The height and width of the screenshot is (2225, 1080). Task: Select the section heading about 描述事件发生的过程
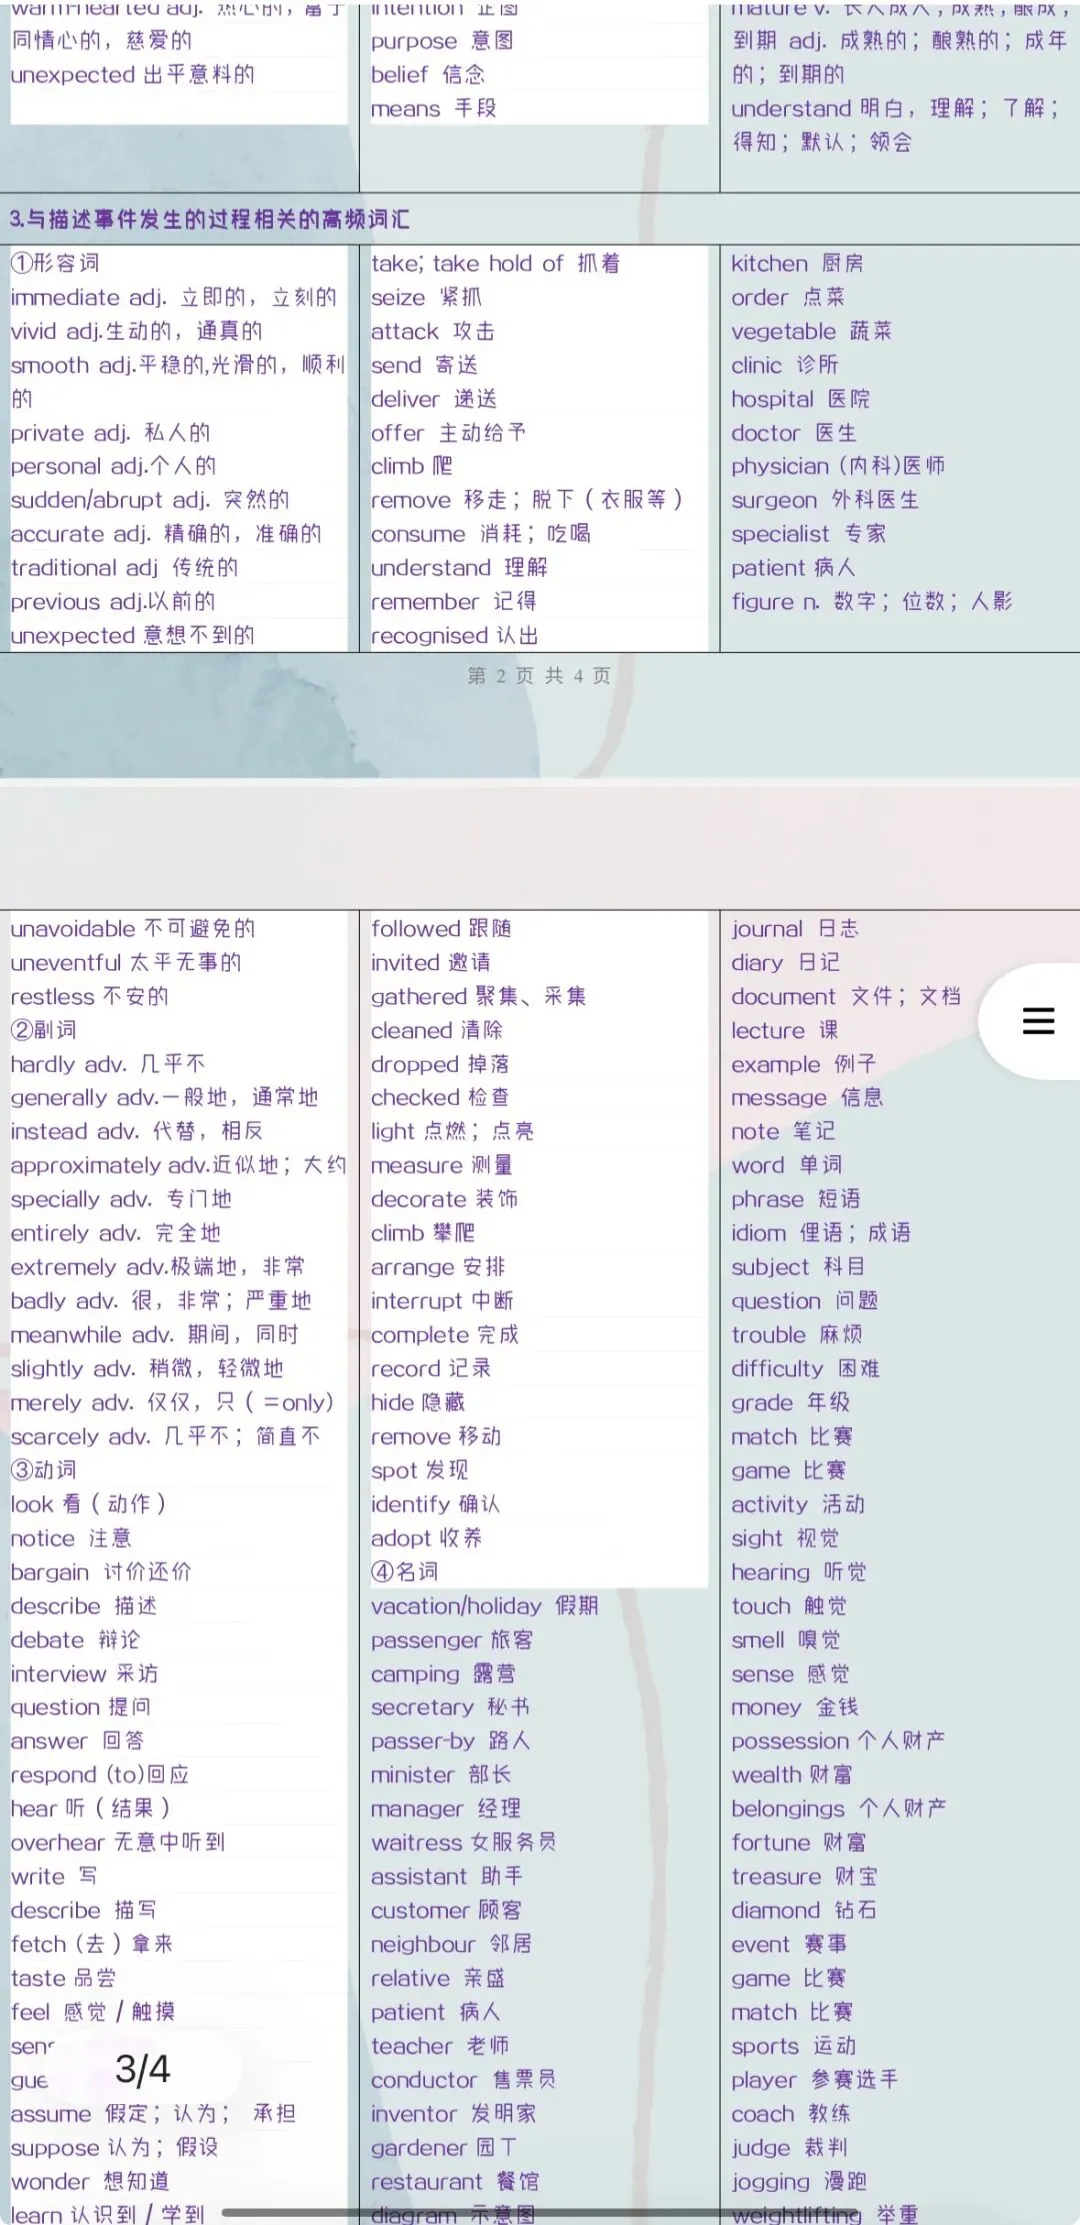[x=210, y=219]
